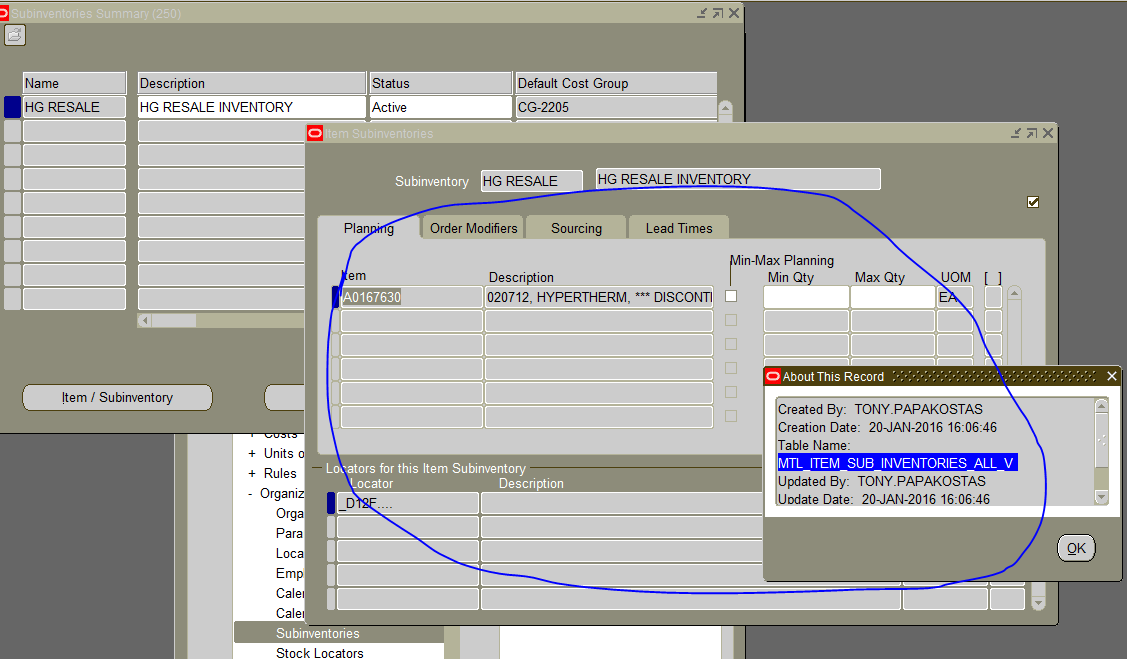Click the scroll-up arrow in the item region

click(x=1013, y=291)
